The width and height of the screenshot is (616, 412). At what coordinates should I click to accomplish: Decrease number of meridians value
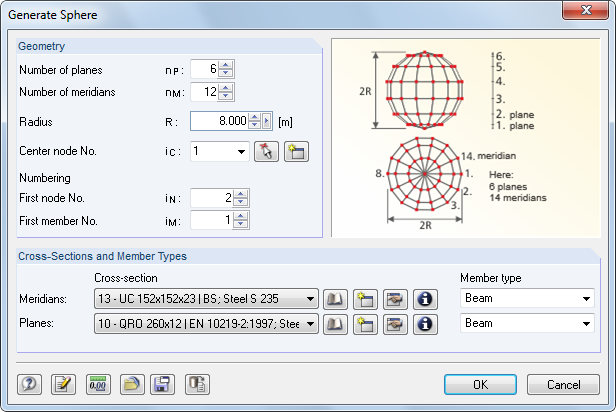[226, 96]
